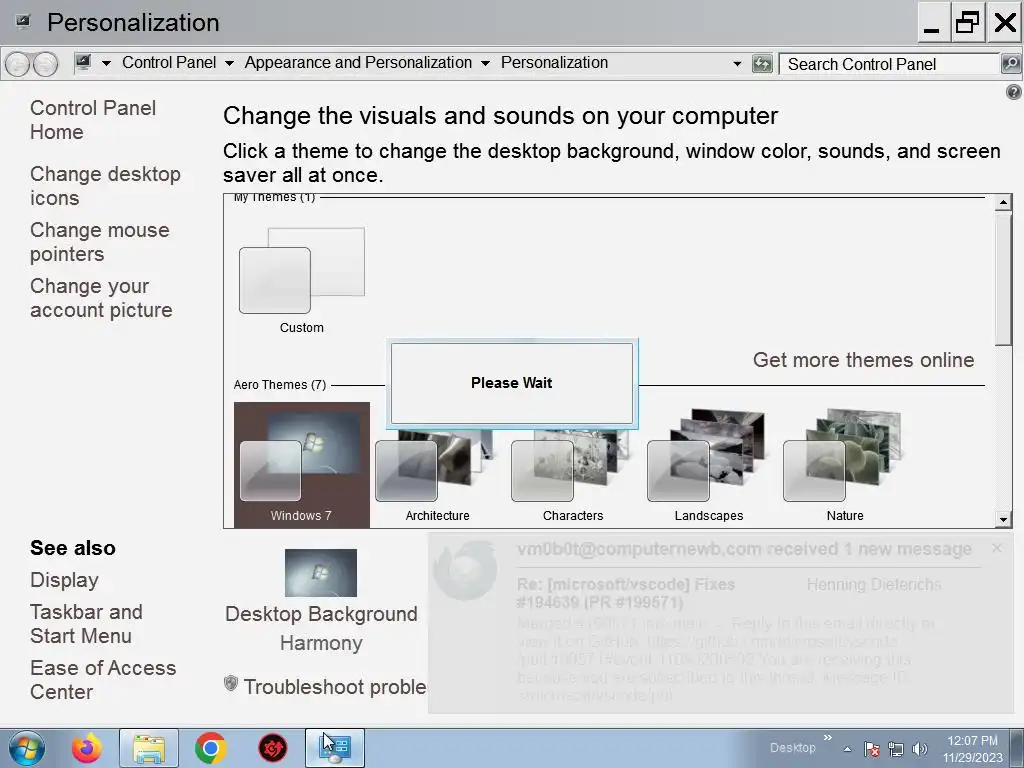Image resolution: width=1024 pixels, height=768 pixels.
Task: Click the Back navigation button
Action: (18, 64)
